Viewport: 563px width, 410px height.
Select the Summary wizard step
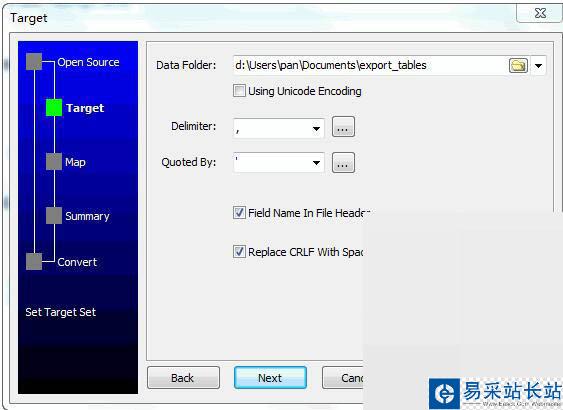(x=87, y=216)
